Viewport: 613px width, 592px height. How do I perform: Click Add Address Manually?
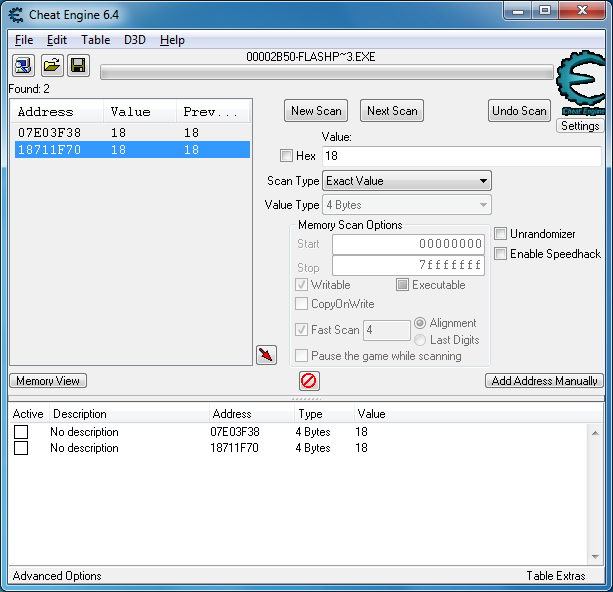[x=544, y=381]
